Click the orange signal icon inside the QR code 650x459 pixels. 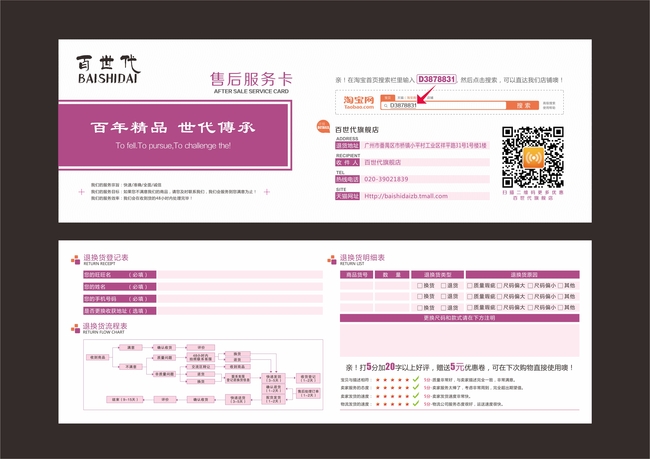pyautogui.click(x=534, y=158)
